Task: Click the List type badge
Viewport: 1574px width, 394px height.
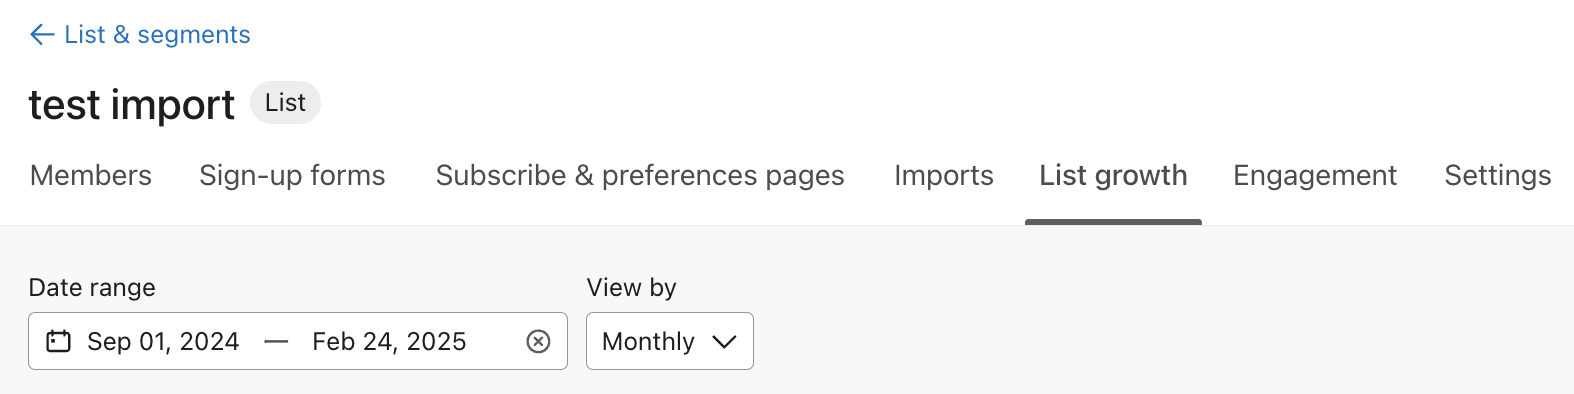Action: click(x=285, y=103)
